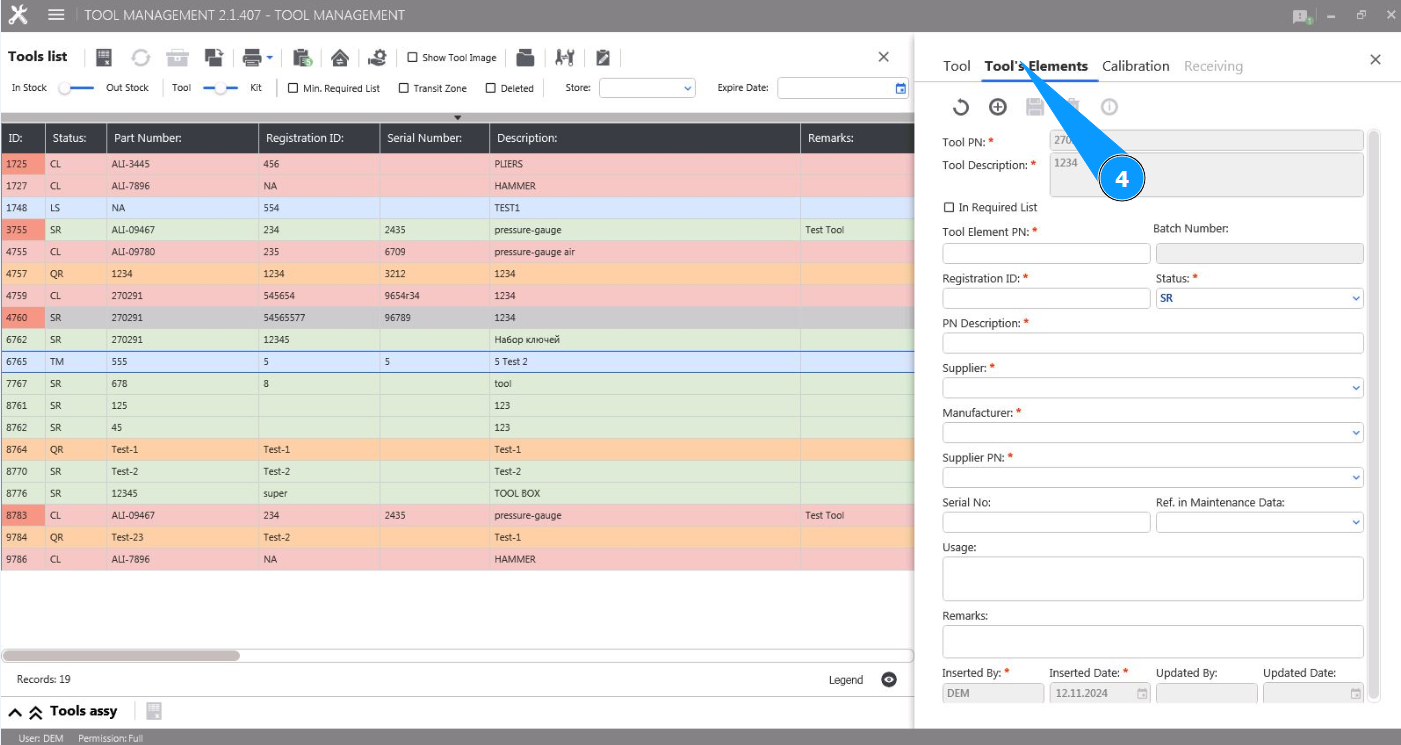Click the clipboard edit icon in toolbar
The height and width of the screenshot is (745, 1401).
(x=603, y=57)
